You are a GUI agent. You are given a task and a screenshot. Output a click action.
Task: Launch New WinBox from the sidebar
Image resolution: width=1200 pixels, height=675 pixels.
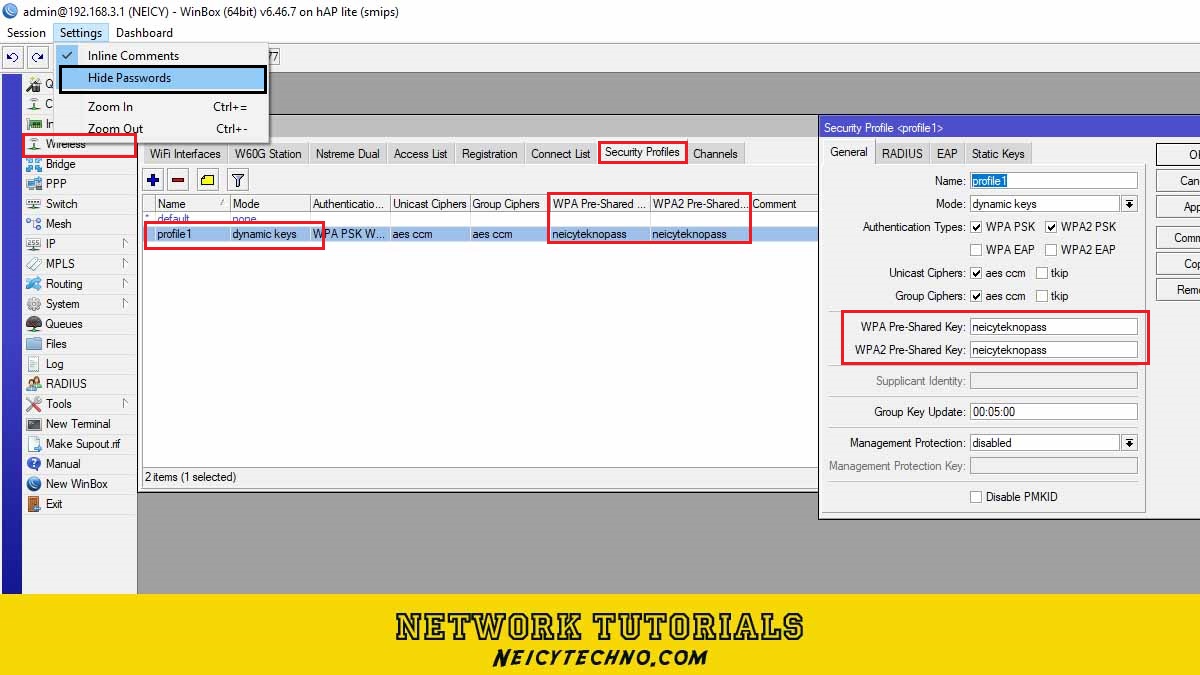pos(76,484)
